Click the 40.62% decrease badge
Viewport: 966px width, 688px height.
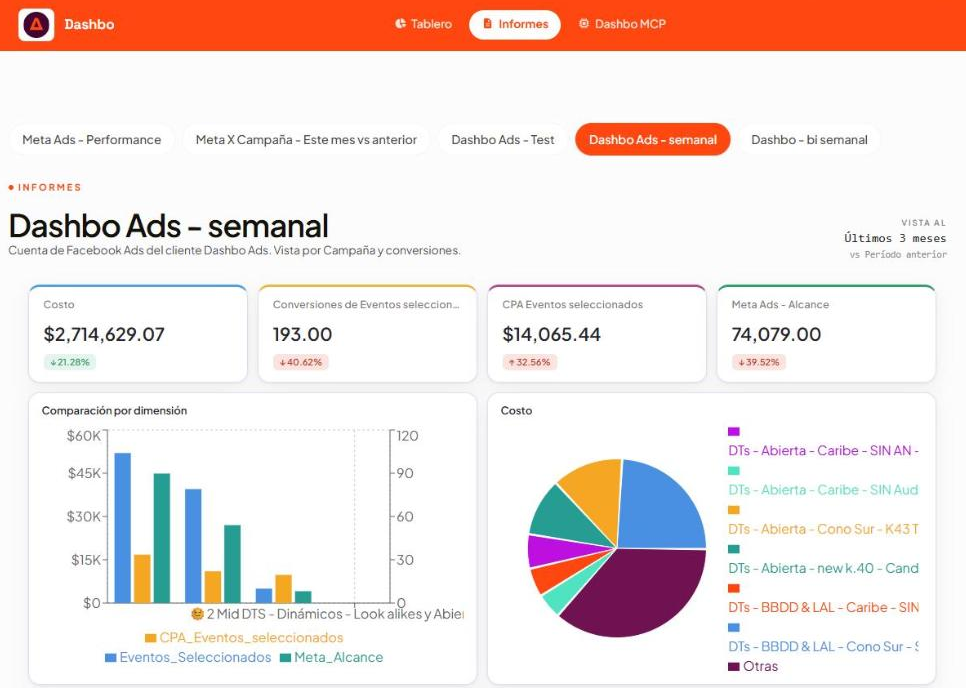tap(301, 362)
